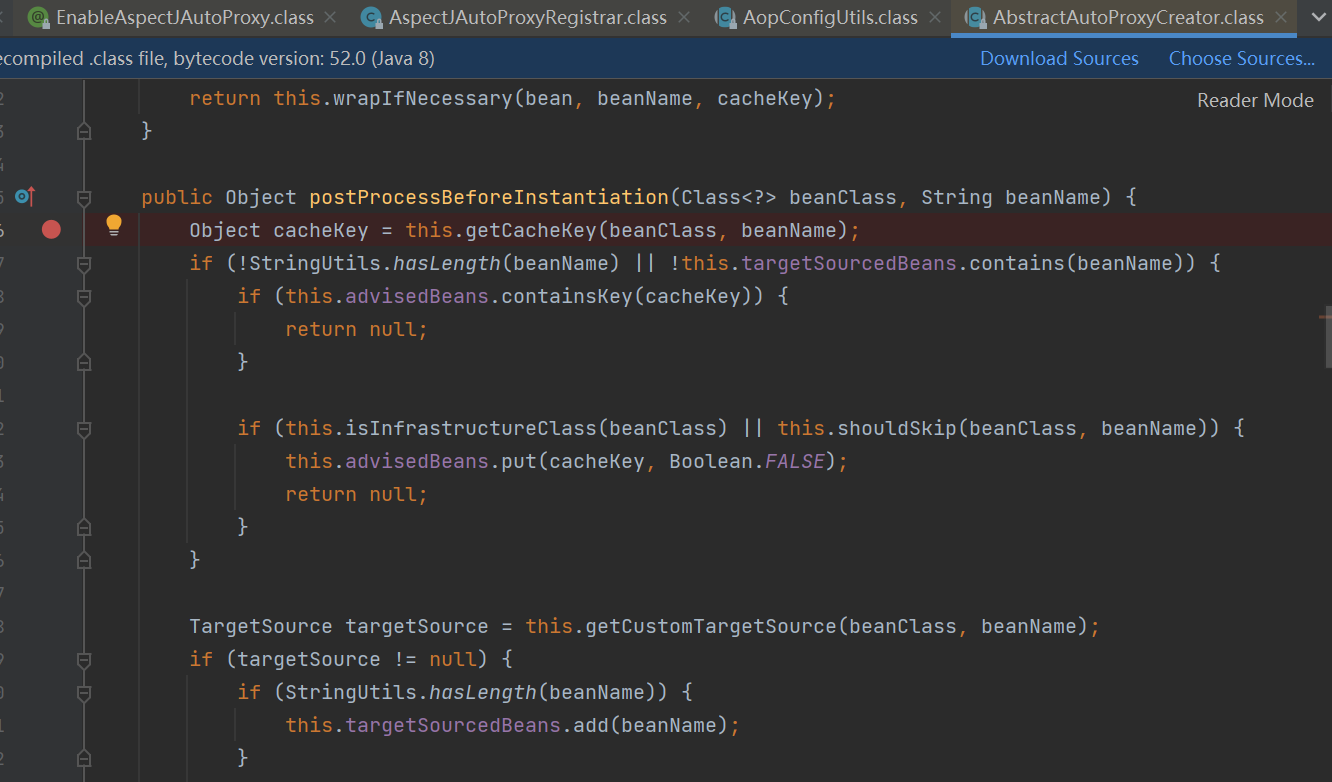Fold the isInfrastructureClass if block
This screenshot has width=1332, height=782.
click(x=84, y=429)
